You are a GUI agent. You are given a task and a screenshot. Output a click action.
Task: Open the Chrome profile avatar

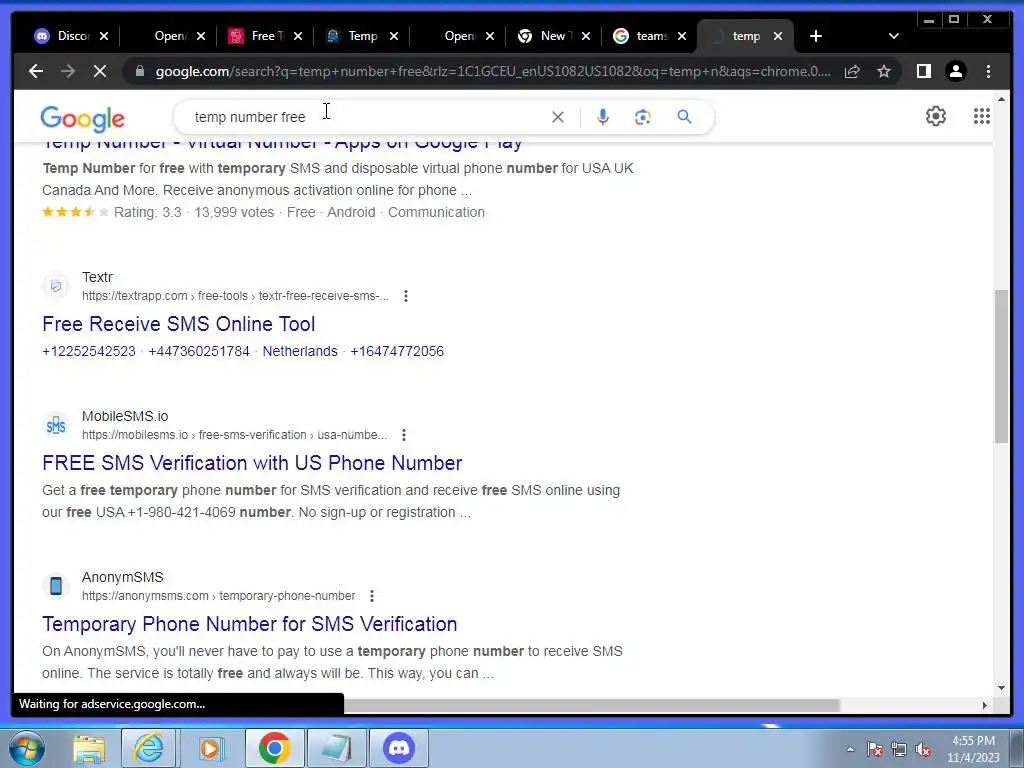pyautogui.click(x=955, y=71)
